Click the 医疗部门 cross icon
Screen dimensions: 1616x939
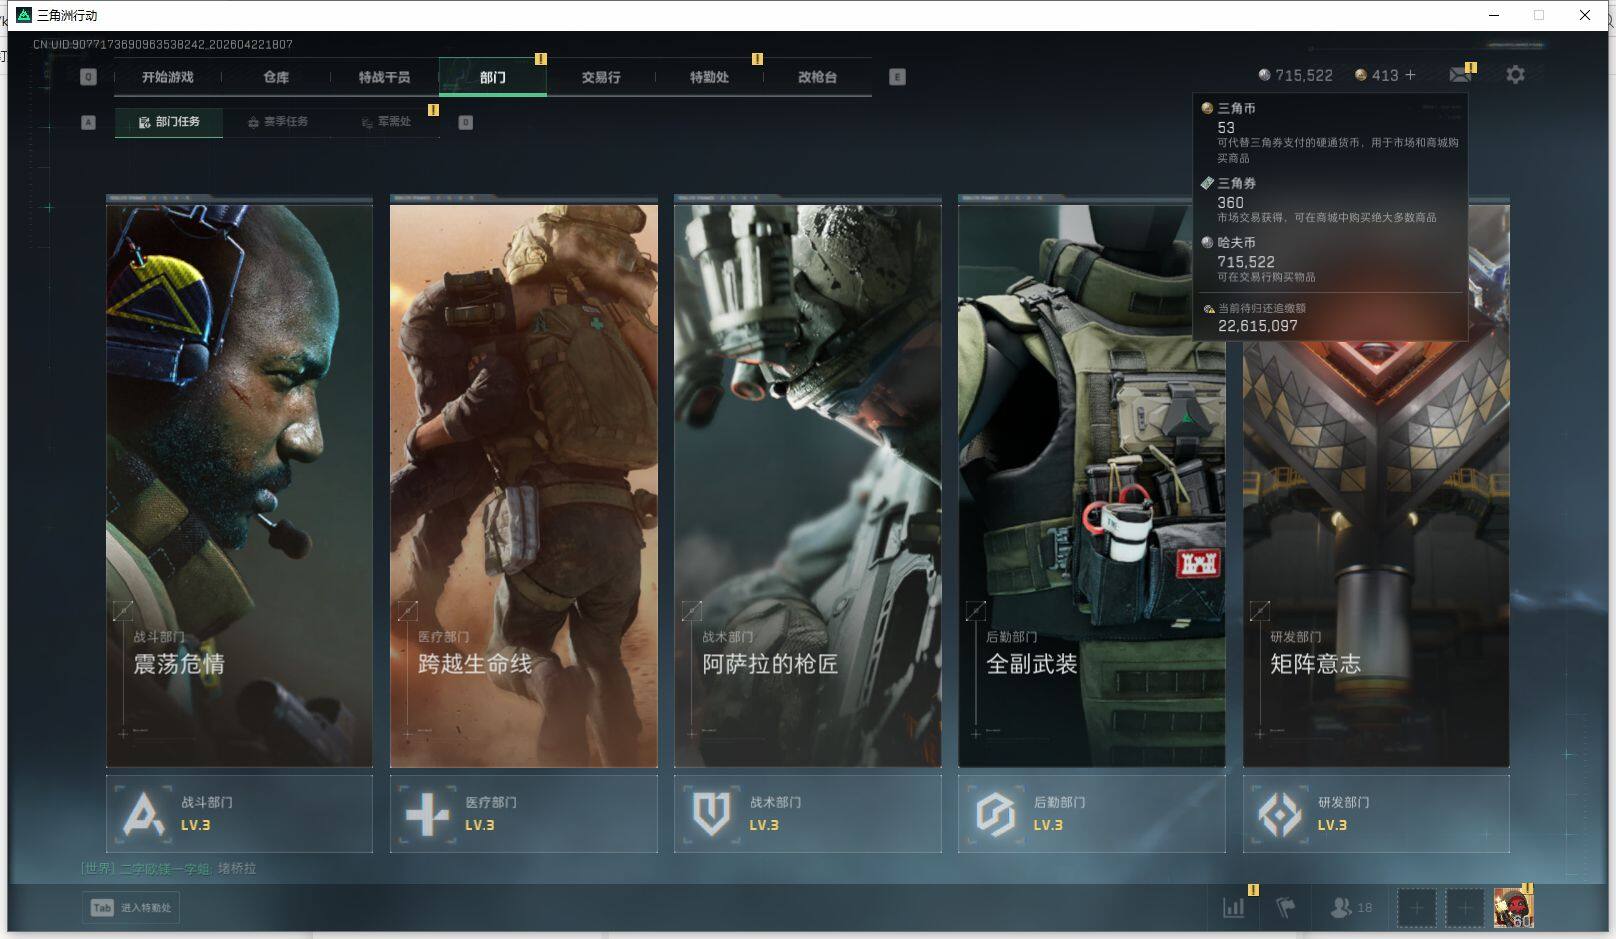click(x=427, y=814)
